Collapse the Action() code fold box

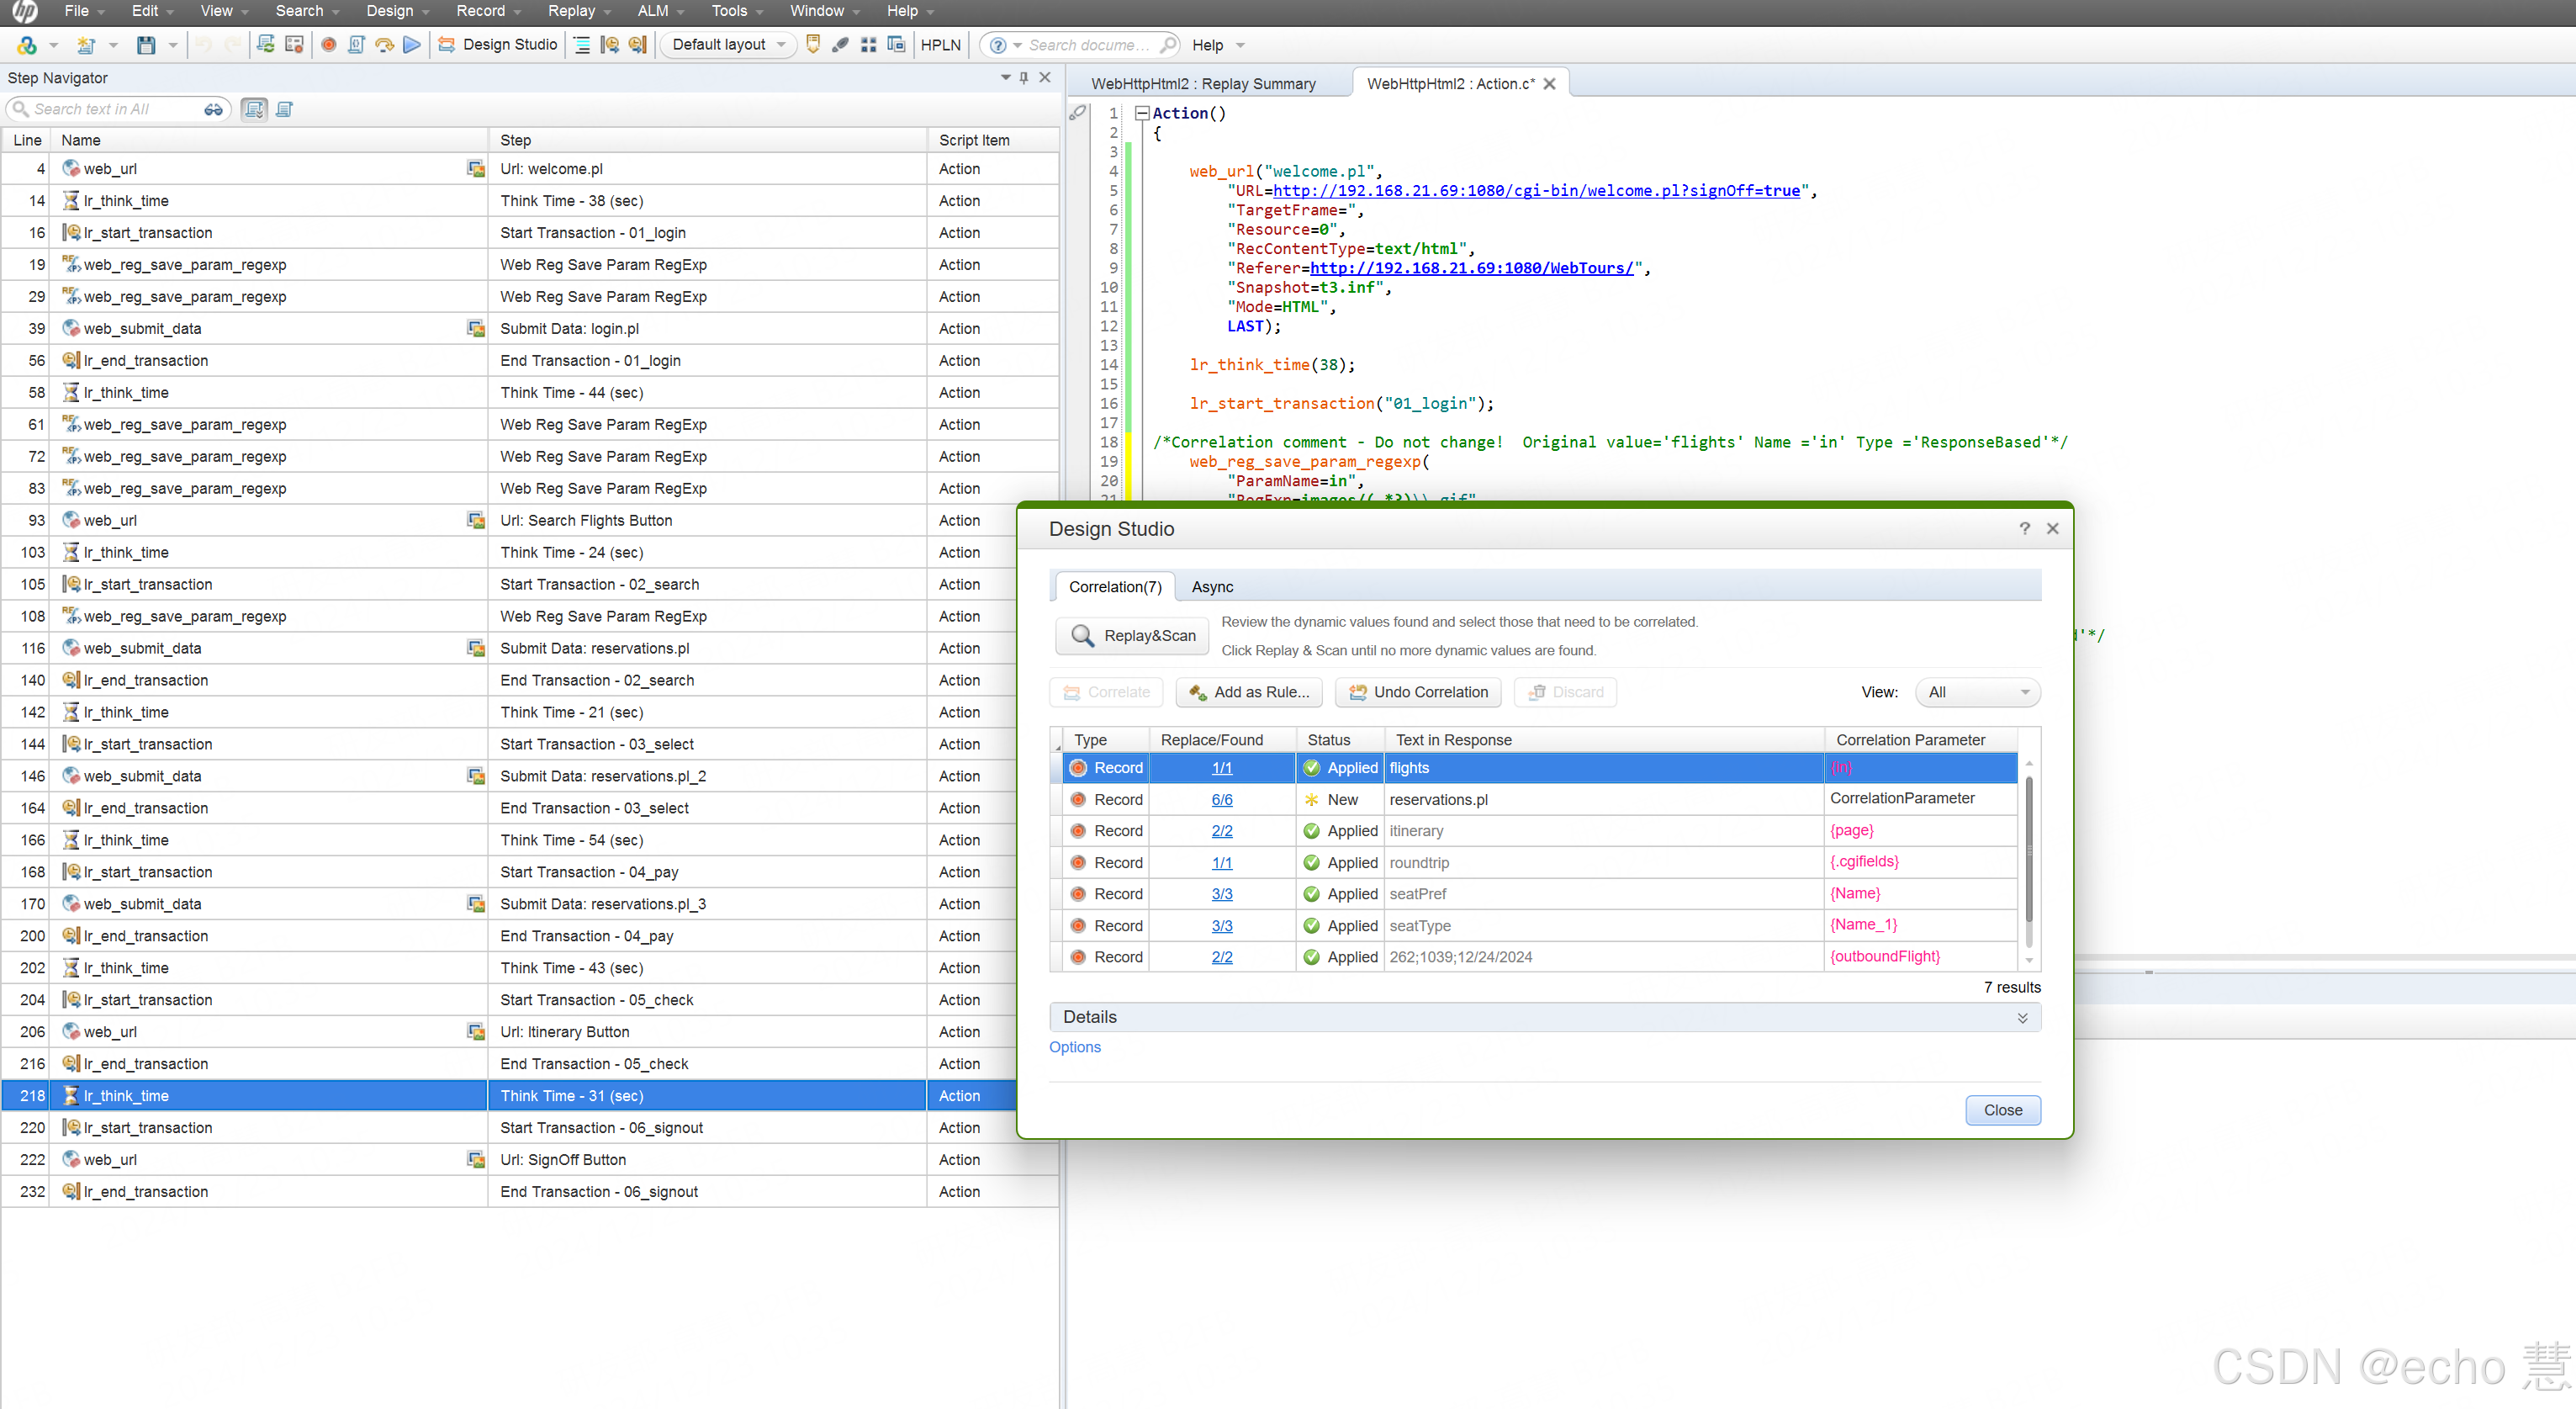click(1141, 113)
